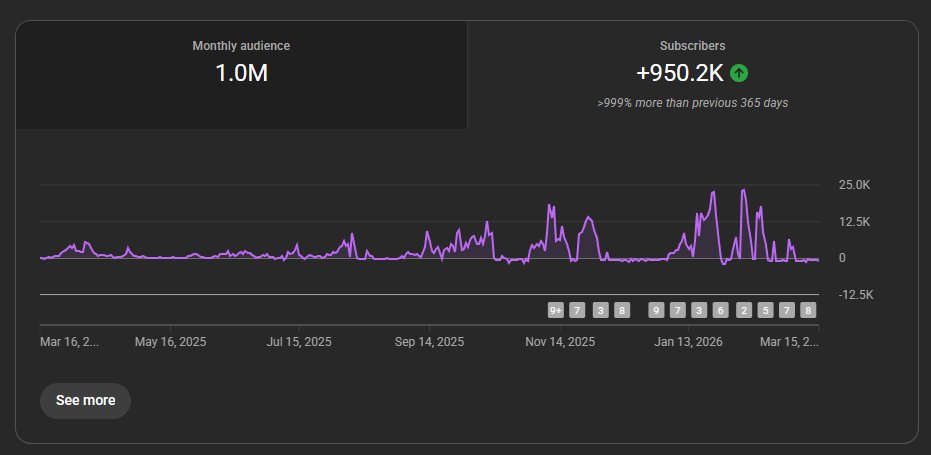Click the 25.0K y-axis label
931x455 pixels.
click(854, 185)
